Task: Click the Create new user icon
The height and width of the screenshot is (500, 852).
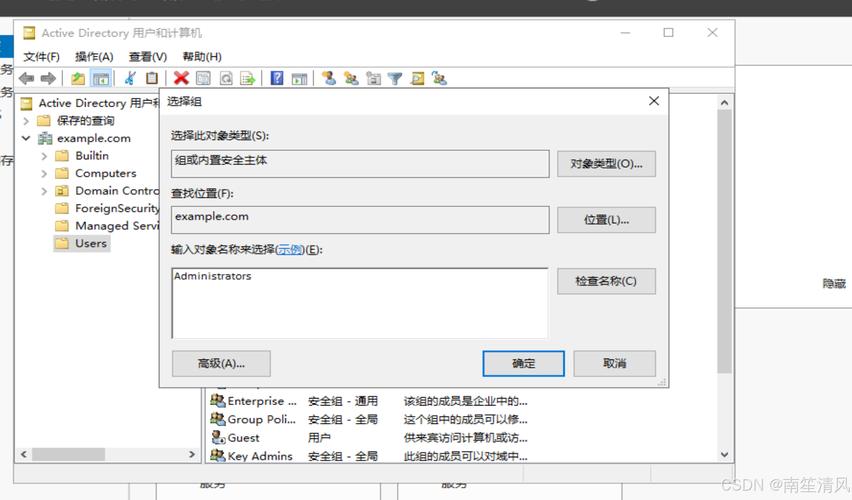Action: tap(329, 79)
